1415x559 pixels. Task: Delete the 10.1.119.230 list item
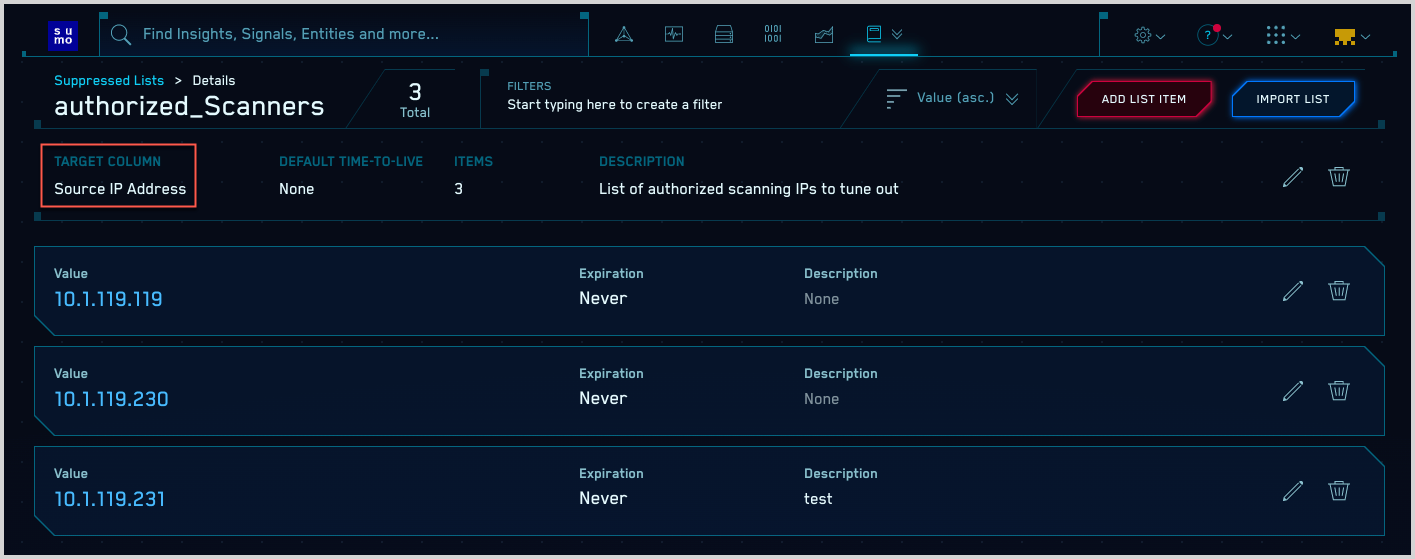[1339, 391]
